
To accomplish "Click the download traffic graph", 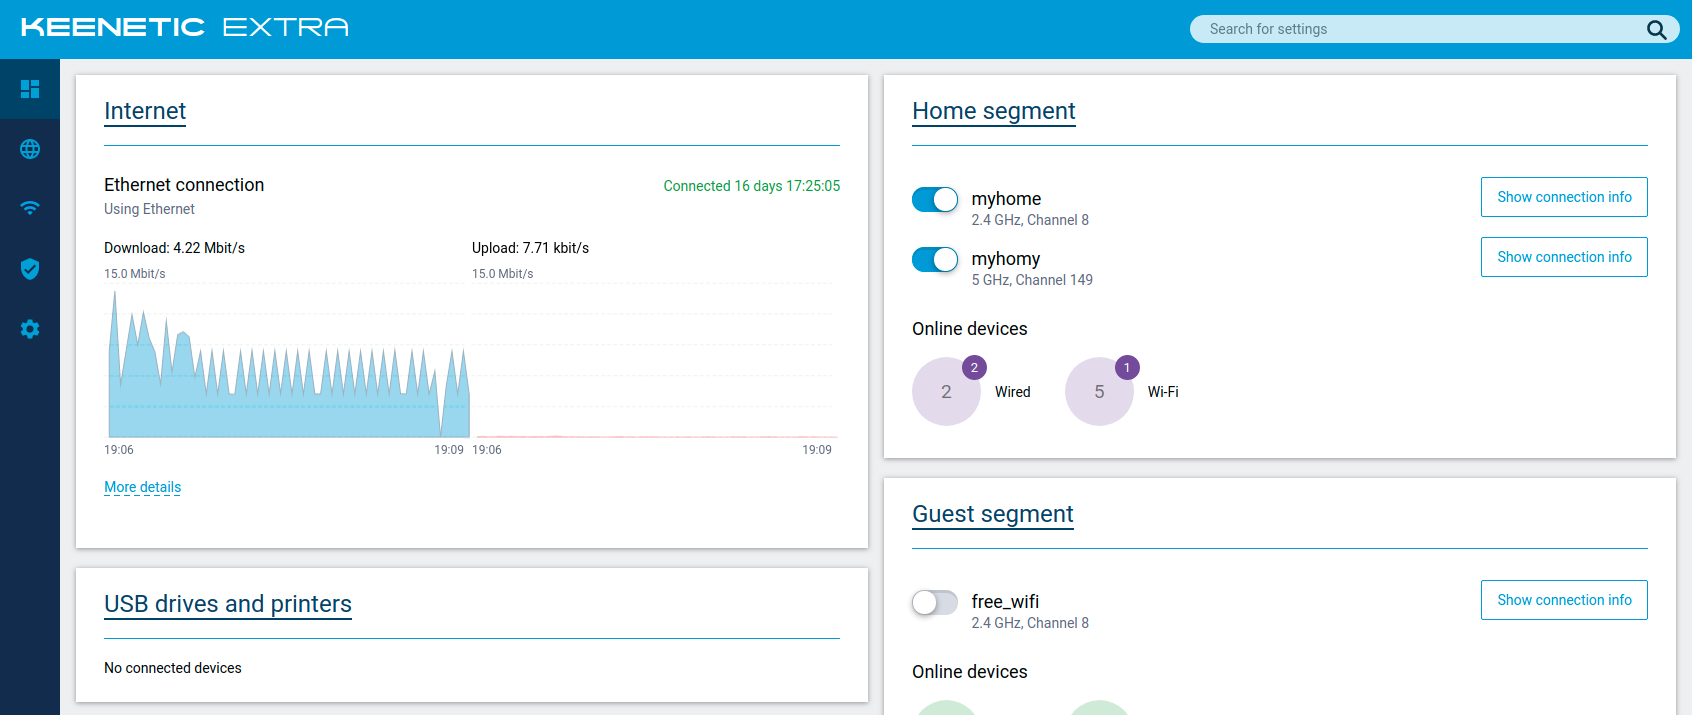I will pos(288,362).
